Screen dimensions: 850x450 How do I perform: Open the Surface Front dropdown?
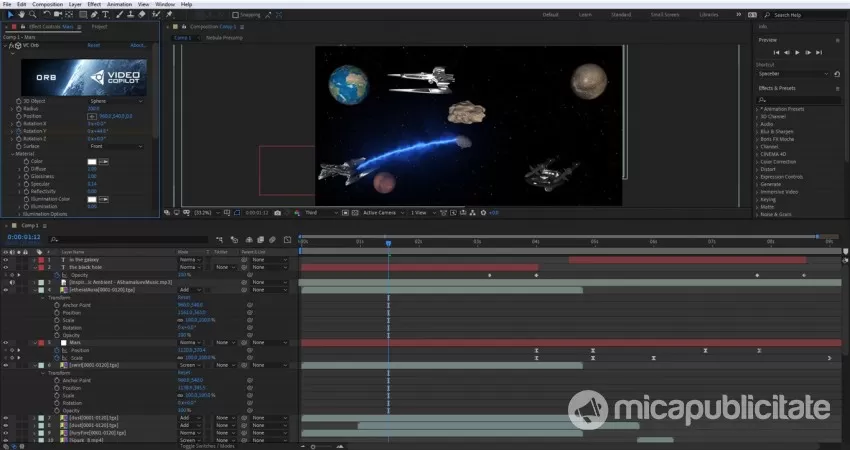pyautogui.click(x=116, y=146)
